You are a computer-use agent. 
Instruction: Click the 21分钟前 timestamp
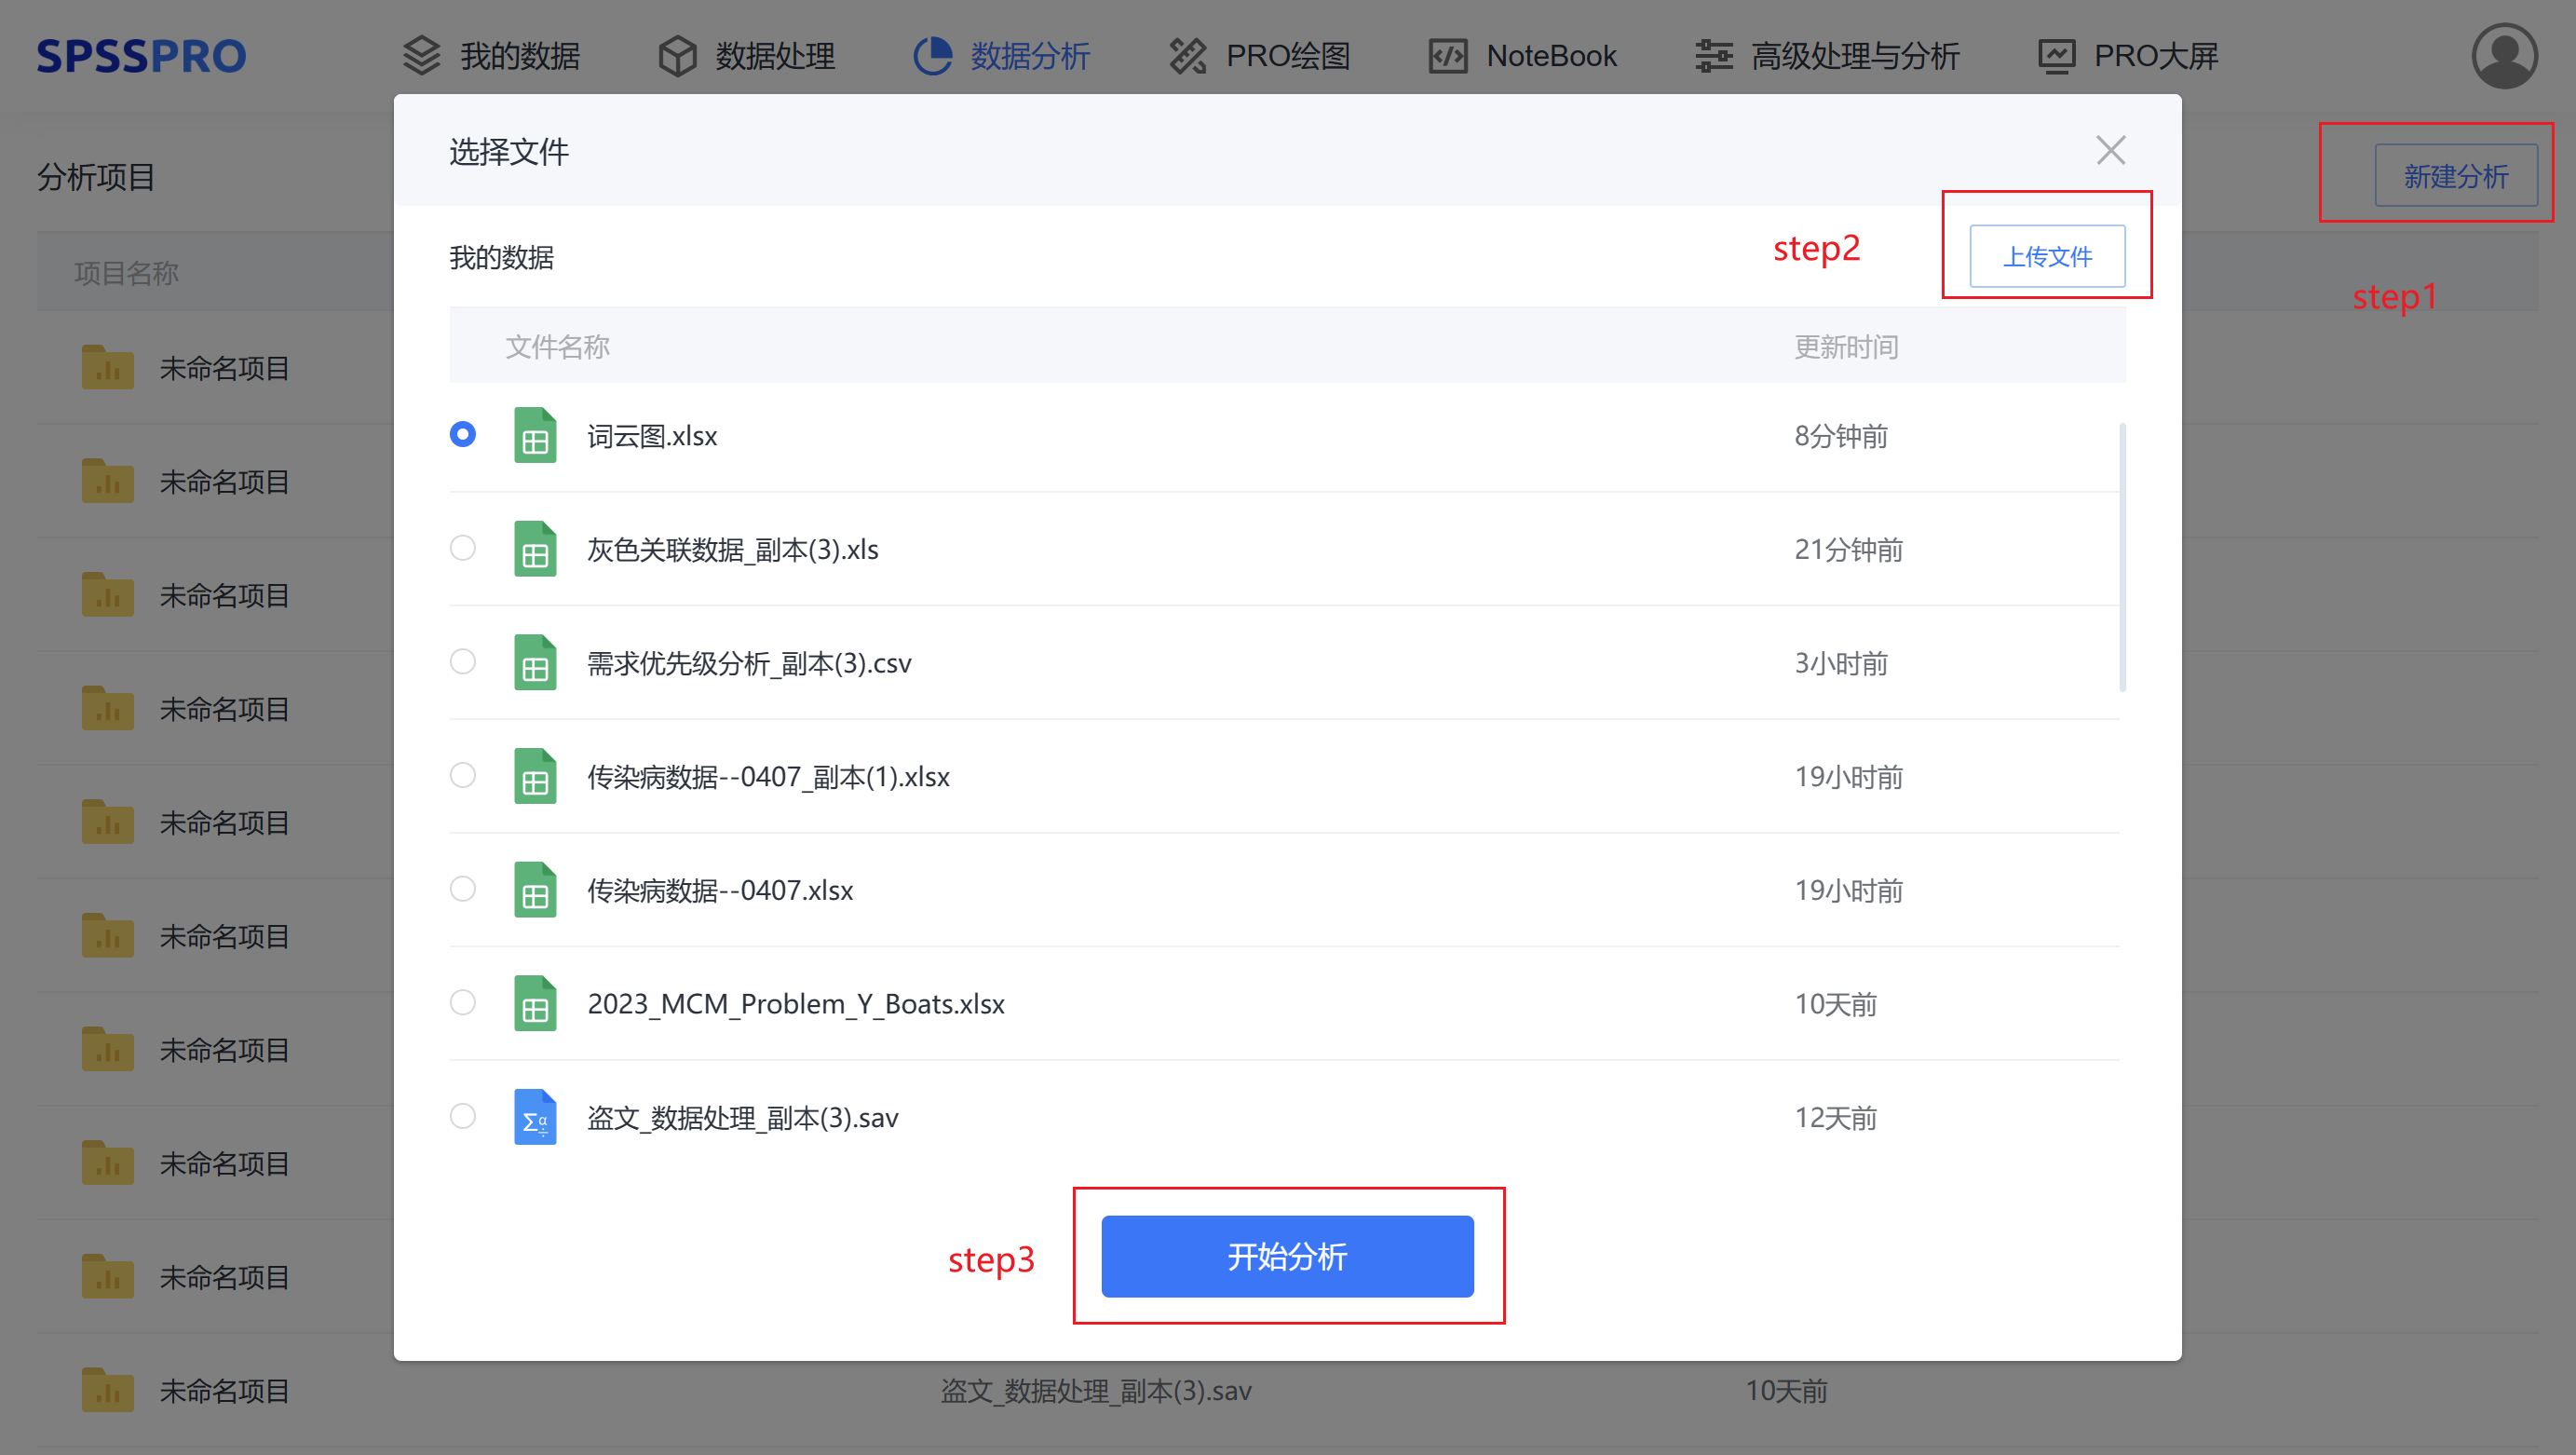click(x=1849, y=550)
